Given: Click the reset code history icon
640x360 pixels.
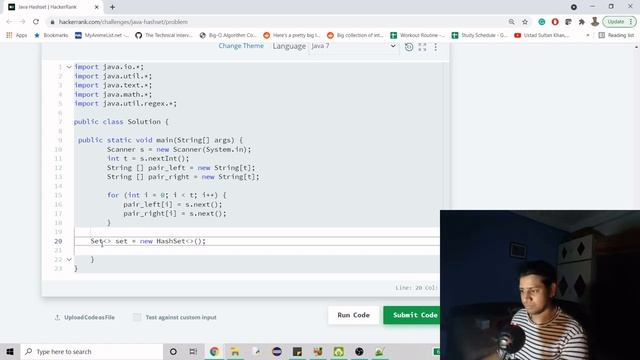Looking at the screenshot, I should point(409,47).
